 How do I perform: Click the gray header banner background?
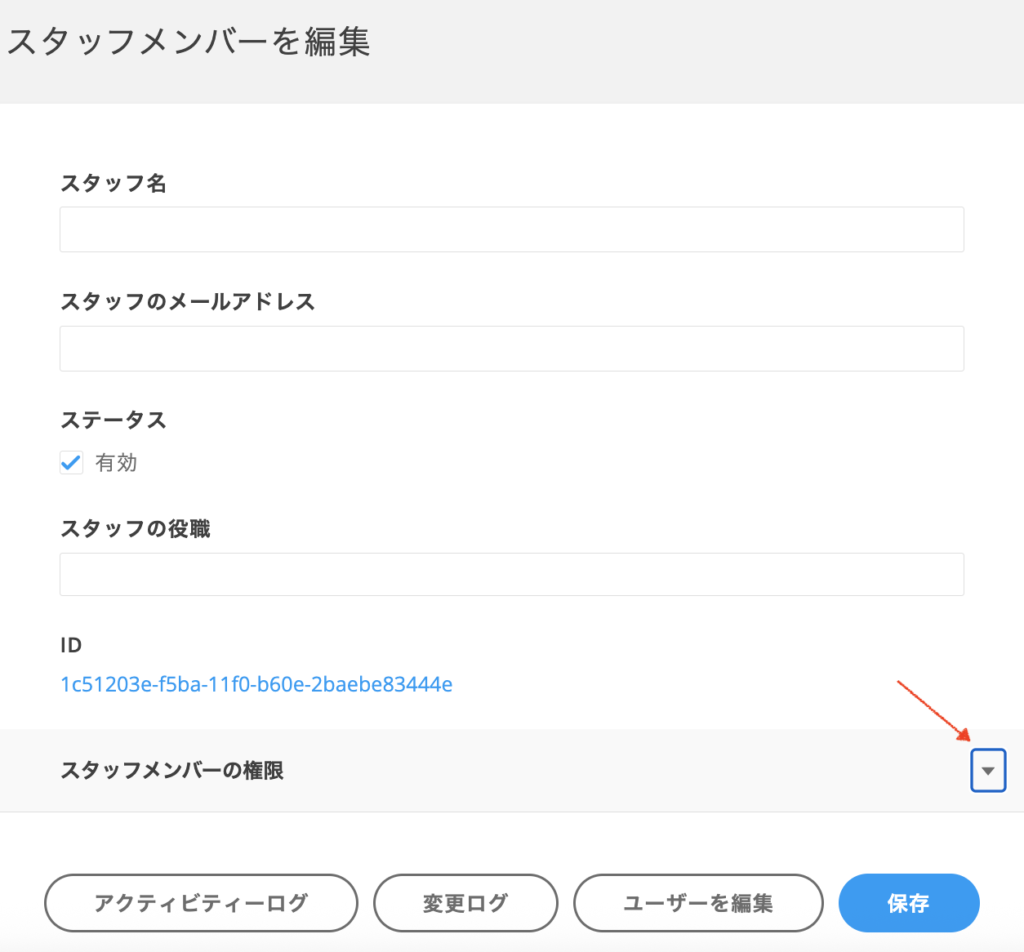700,50
